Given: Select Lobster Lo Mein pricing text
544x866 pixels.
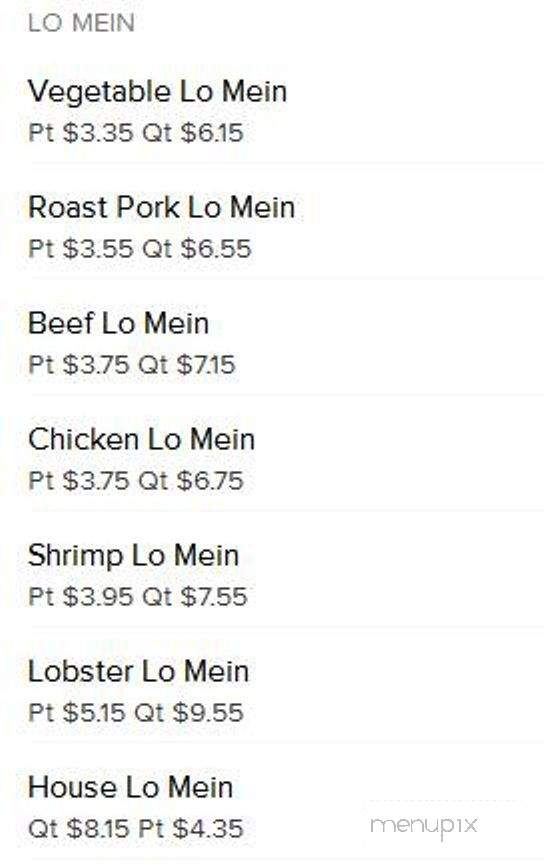Looking at the screenshot, I should (136, 712).
